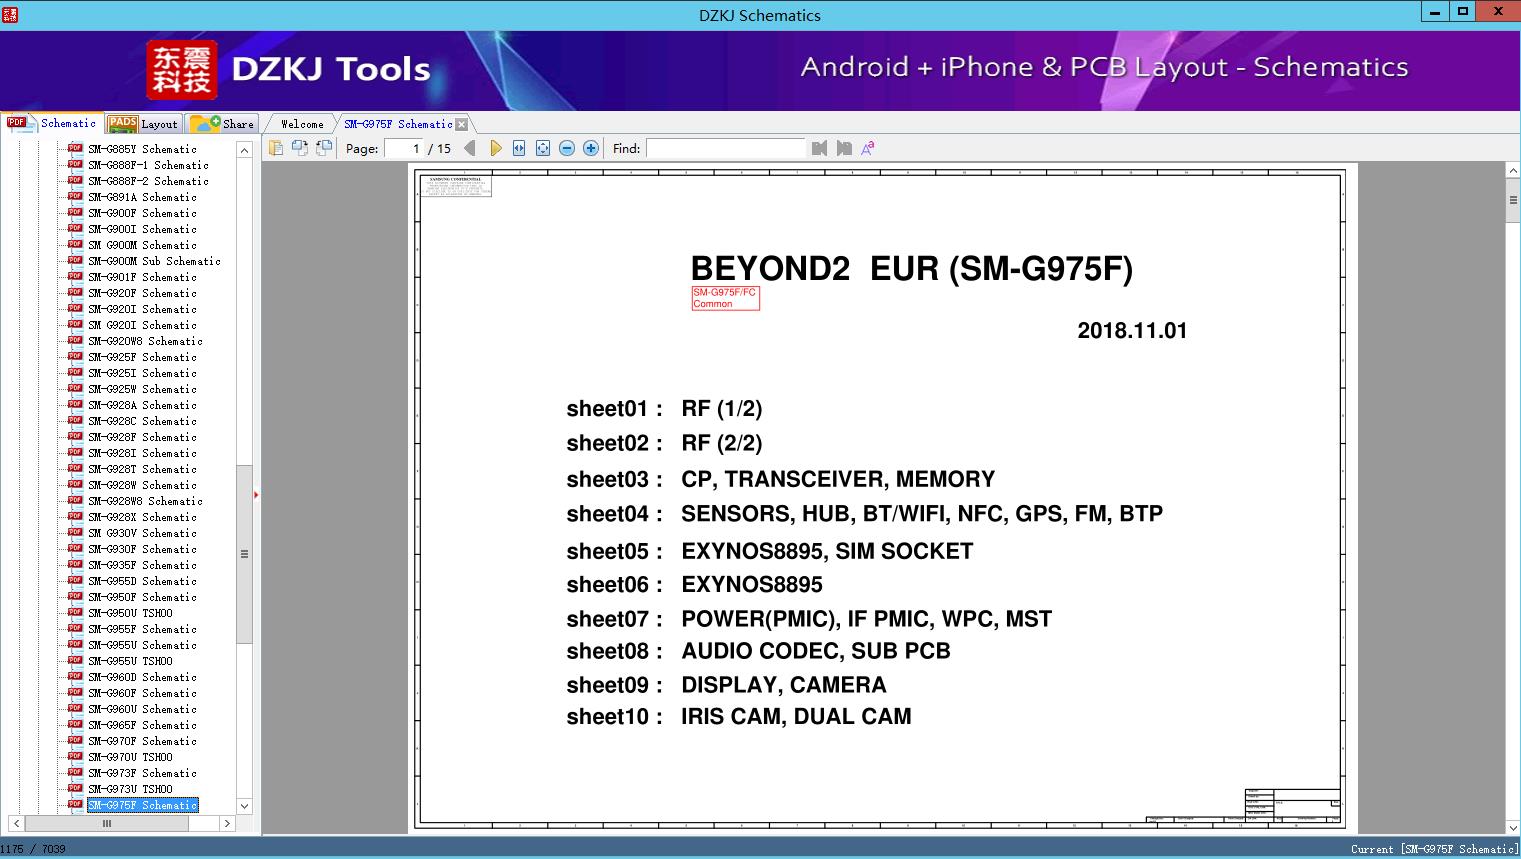Open SM-G960U Schematic
The height and width of the screenshot is (859, 1521).
pos(142,709)
